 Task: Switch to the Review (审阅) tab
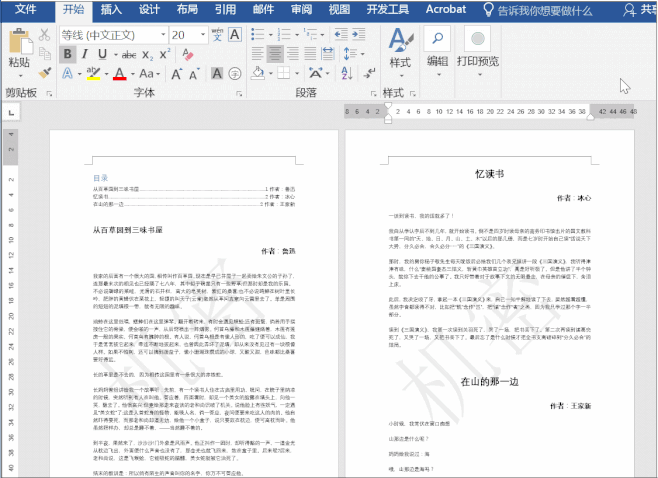(302, 10)
